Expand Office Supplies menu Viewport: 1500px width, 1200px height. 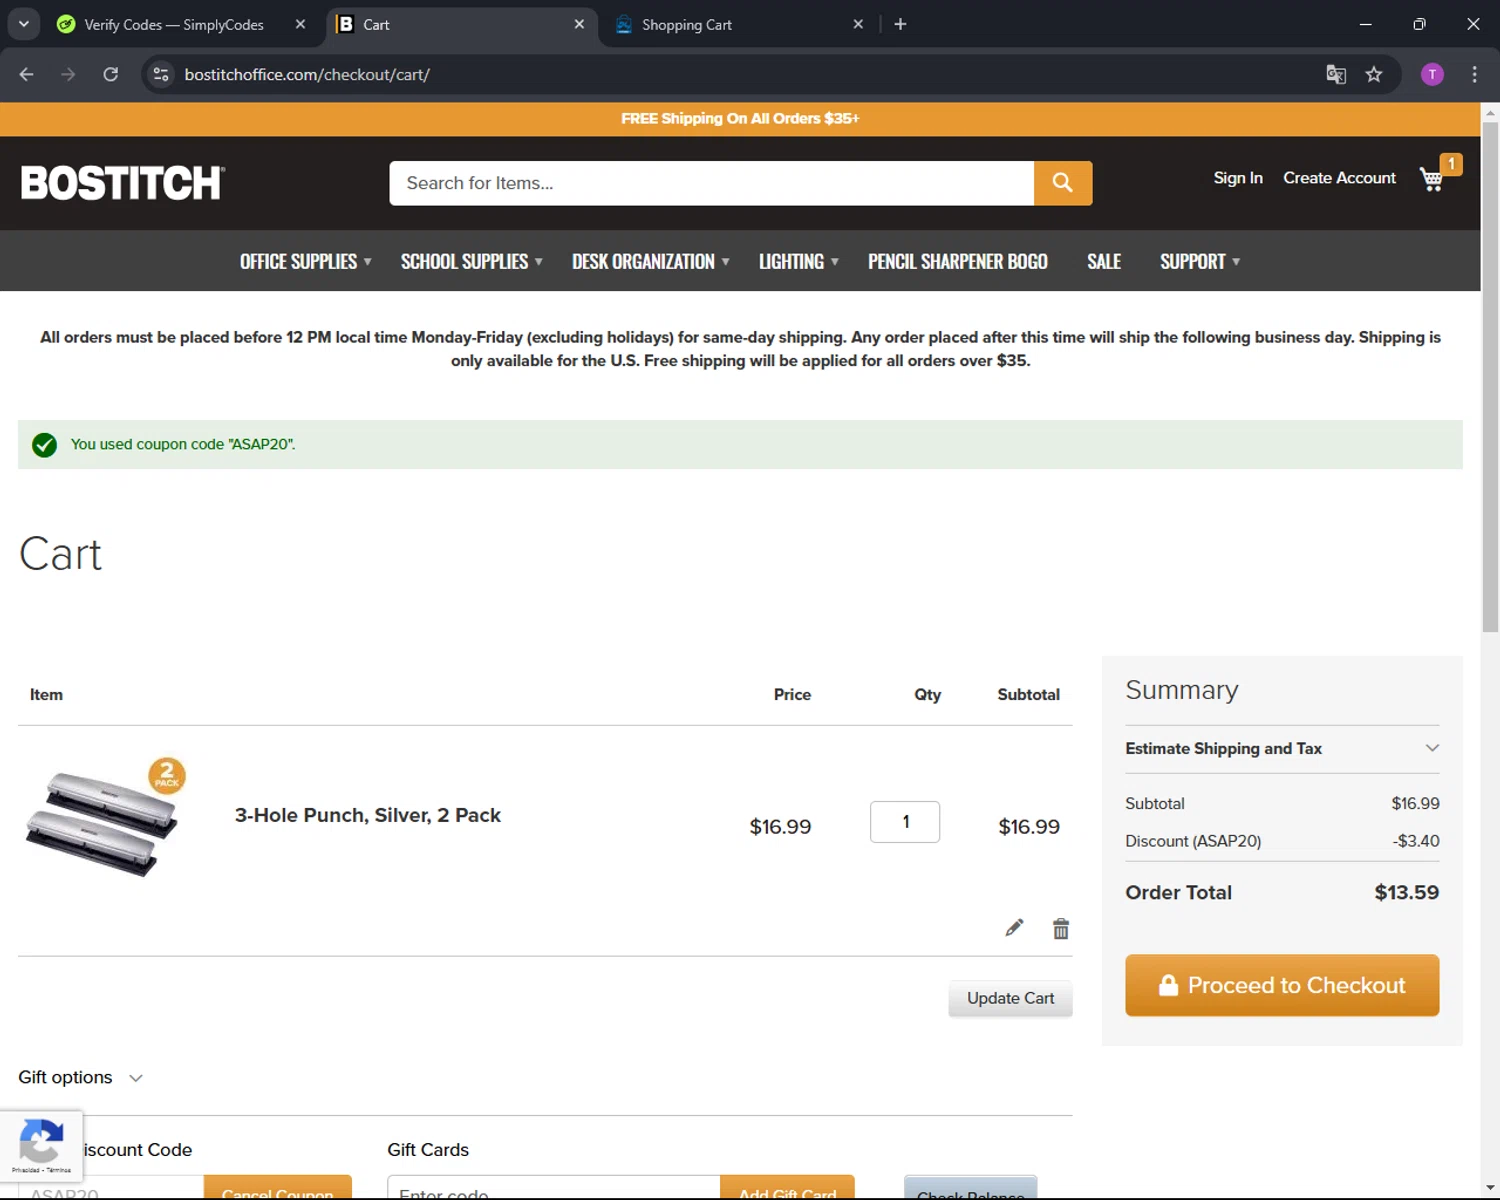[x=306, y=261]
